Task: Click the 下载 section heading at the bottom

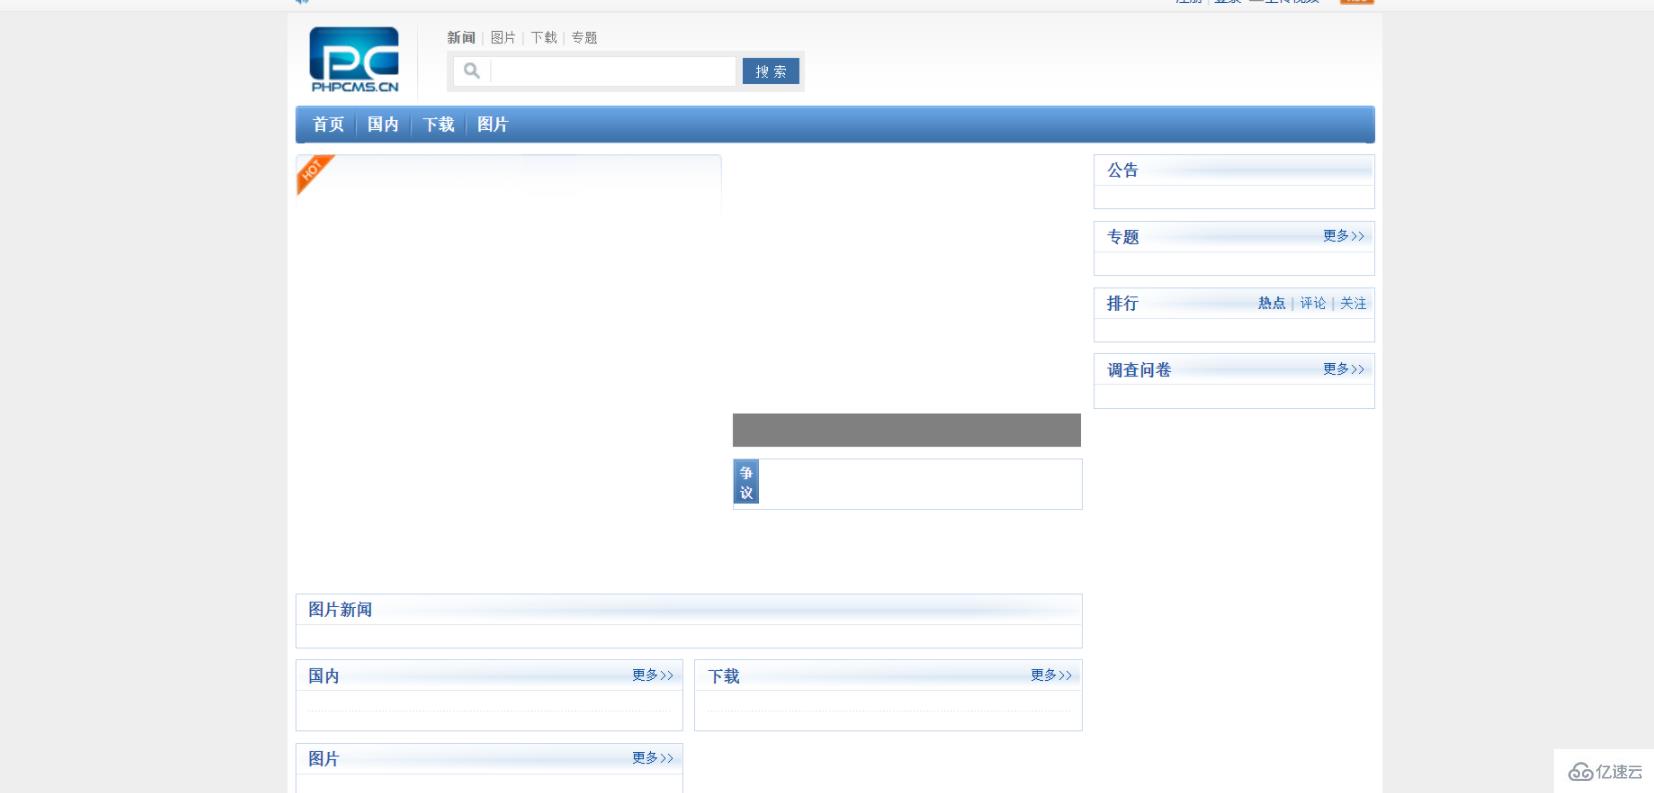Action: tap(724, 677)
